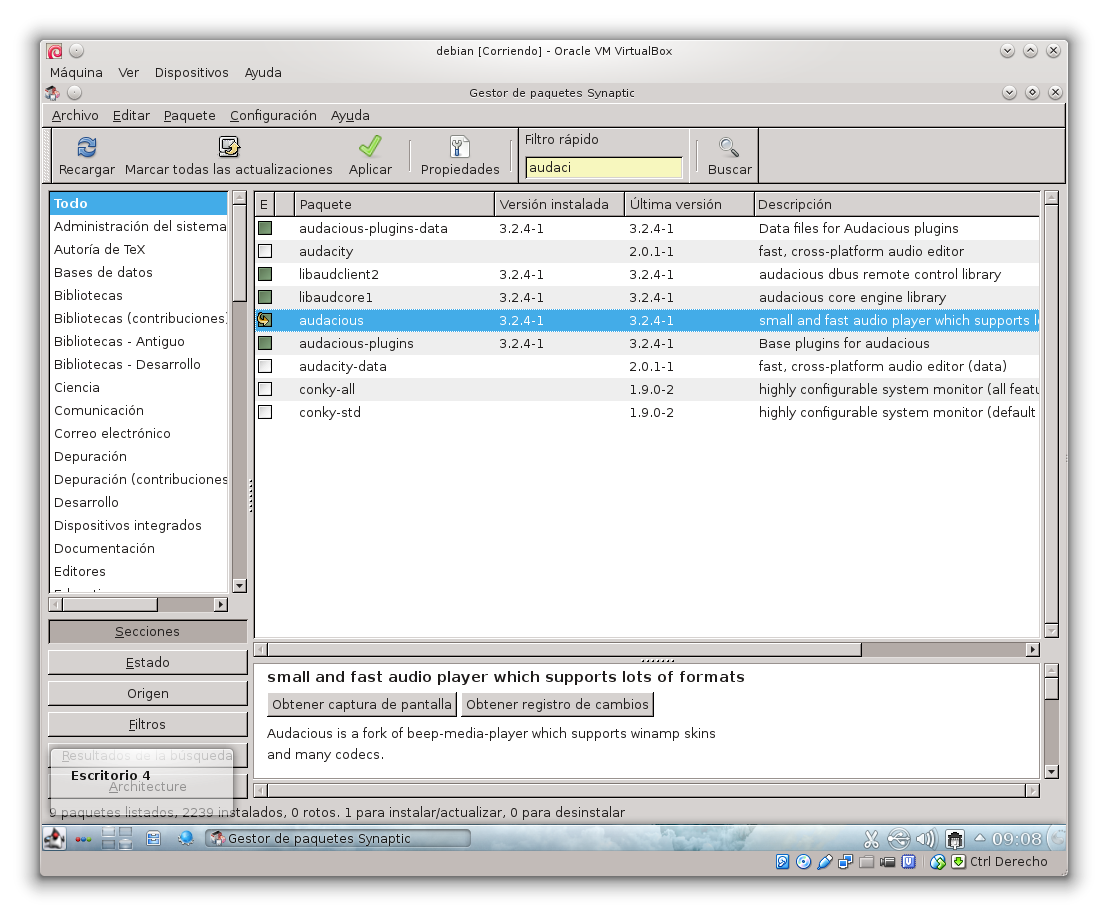Image resolution: width=1108 pixels, height=916 pixels.
Task: Click VirtualBox hard disk status icon
Action: click(782, 862)
